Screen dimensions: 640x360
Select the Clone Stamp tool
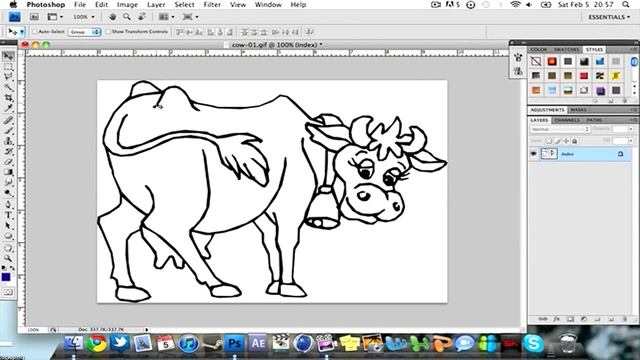8,141
